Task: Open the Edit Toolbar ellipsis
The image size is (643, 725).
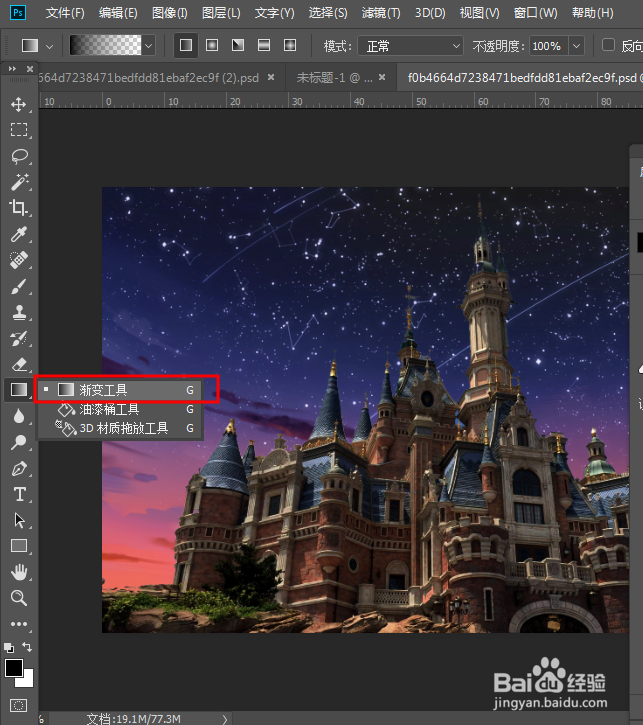Action: [x=18, y=624]
